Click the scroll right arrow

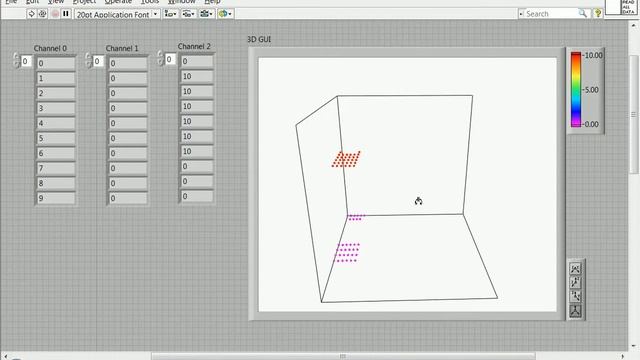pyautogui.click(x=623, y=356)
